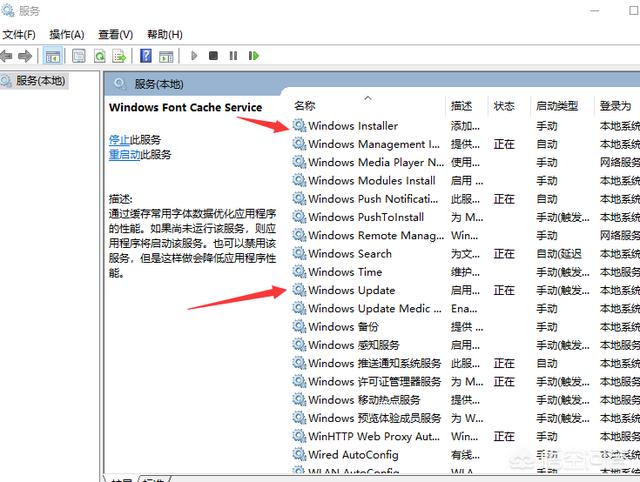This screenshot has width=640, height=482.
Task: Select the Windows Search service name
Action: click(x=350, y=254)
